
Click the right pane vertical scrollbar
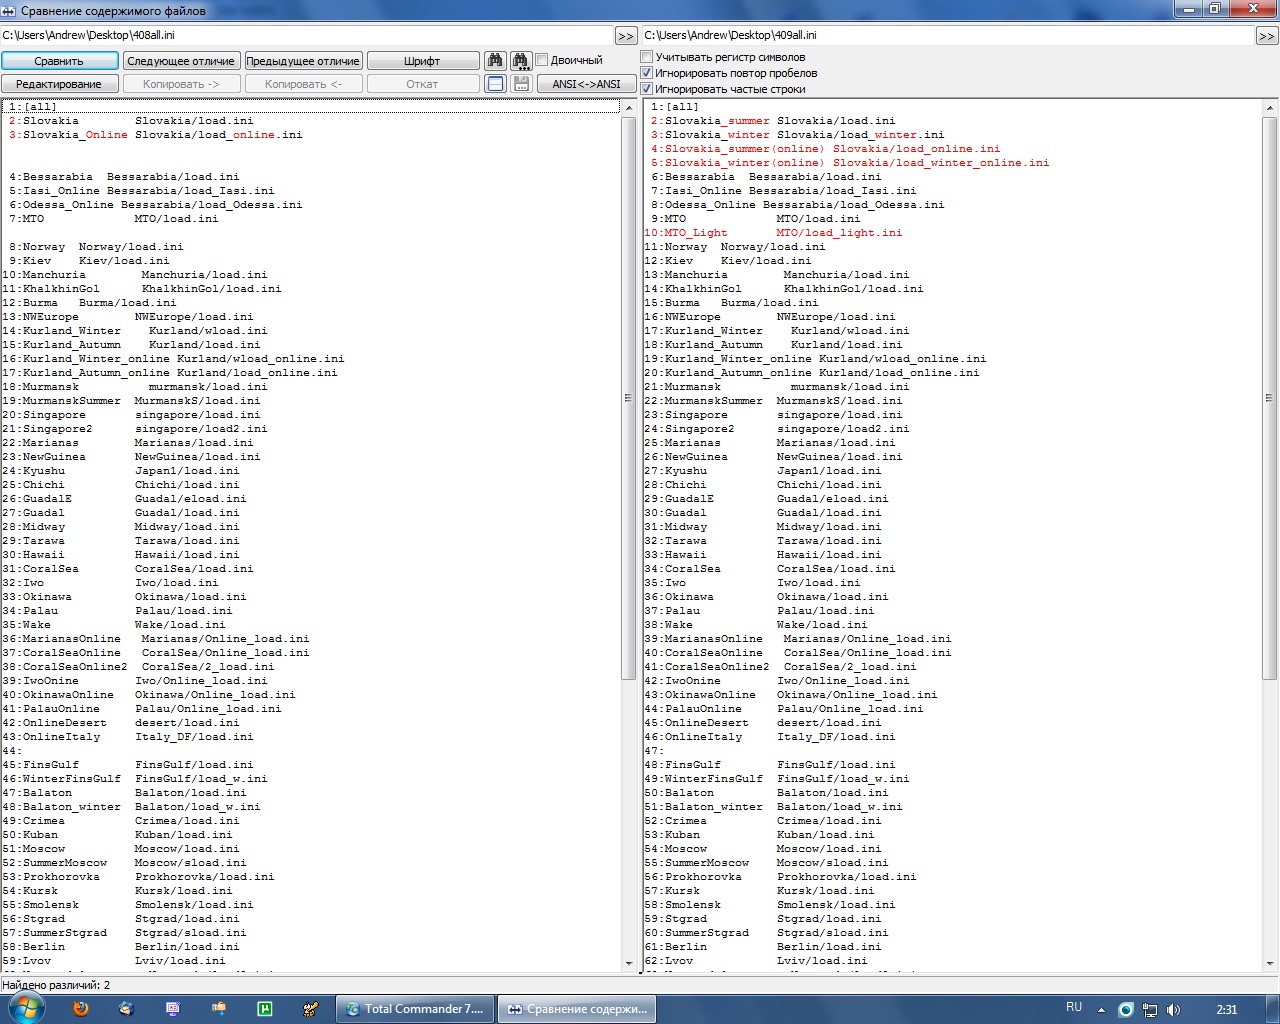click(1270, 398)
